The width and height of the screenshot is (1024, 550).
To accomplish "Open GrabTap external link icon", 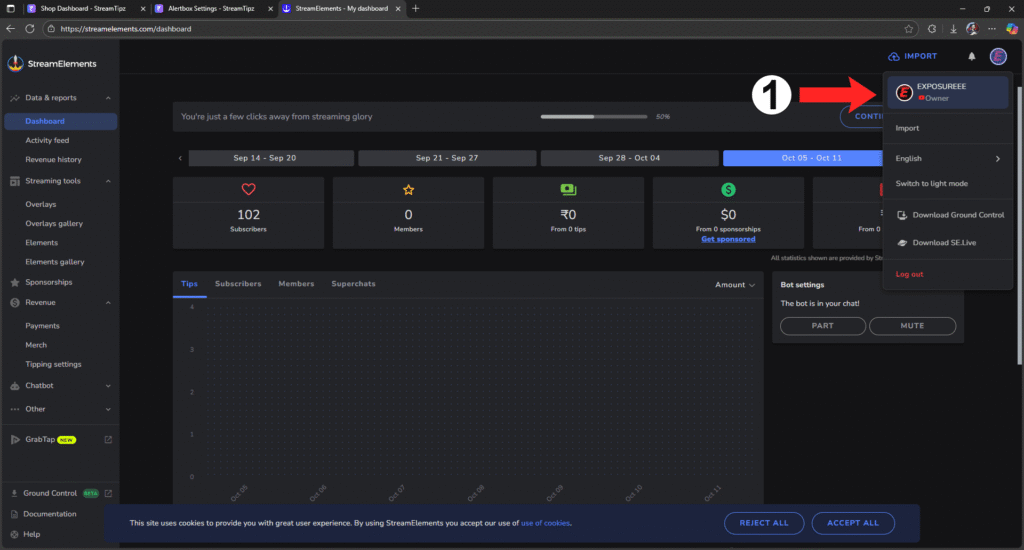I will [x=108, y=439].
